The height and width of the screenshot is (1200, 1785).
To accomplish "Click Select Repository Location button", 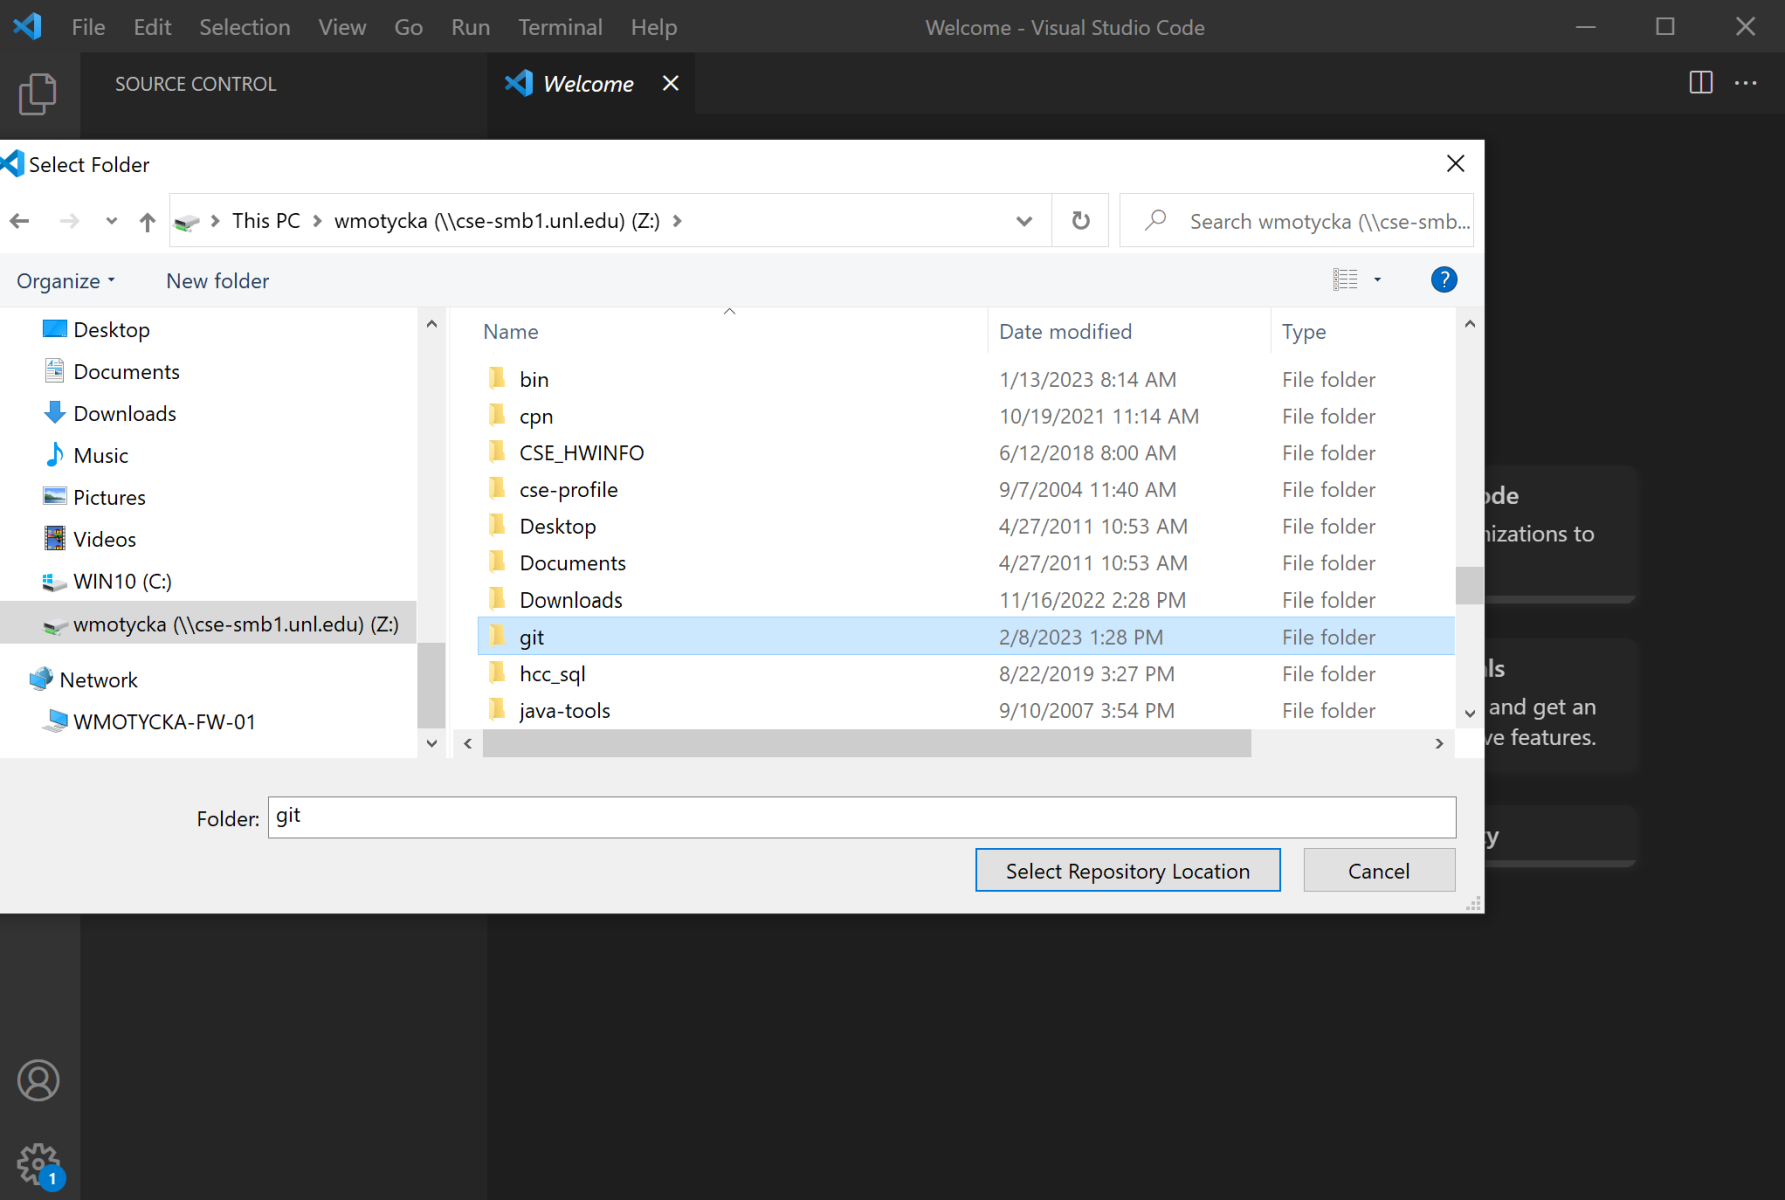I will click(1127, 871).
